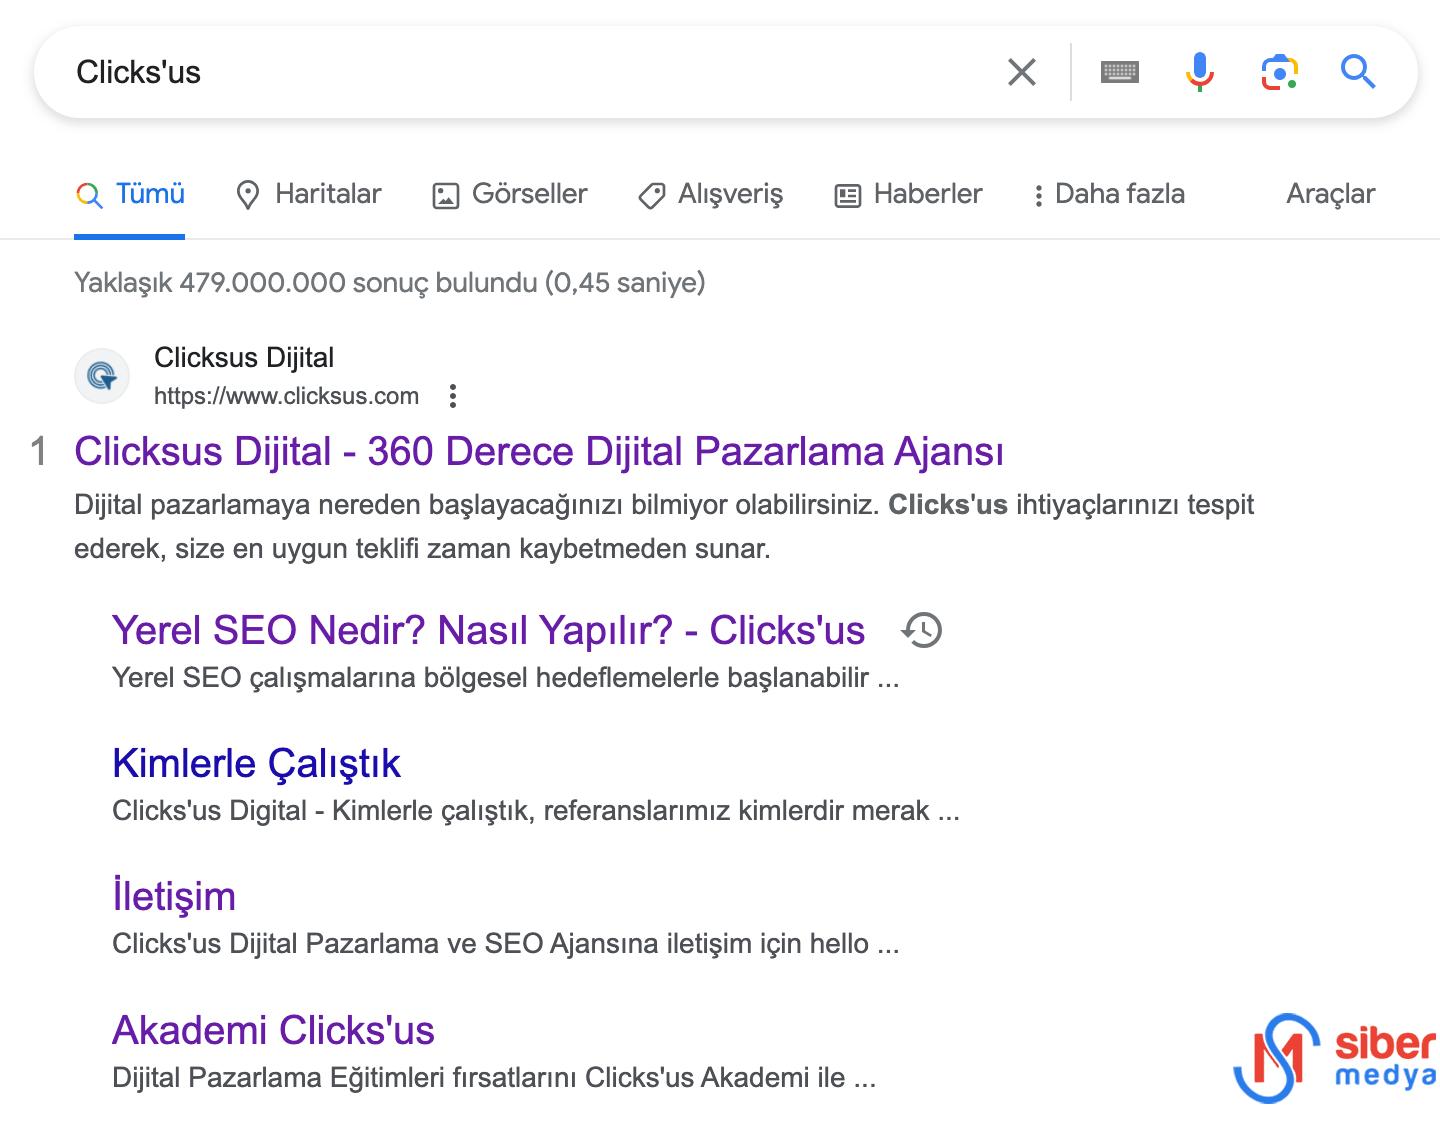Open the on-screen keyboard input tool
Viewport: 1440px width, 1124px height.
coord(1119,72)
